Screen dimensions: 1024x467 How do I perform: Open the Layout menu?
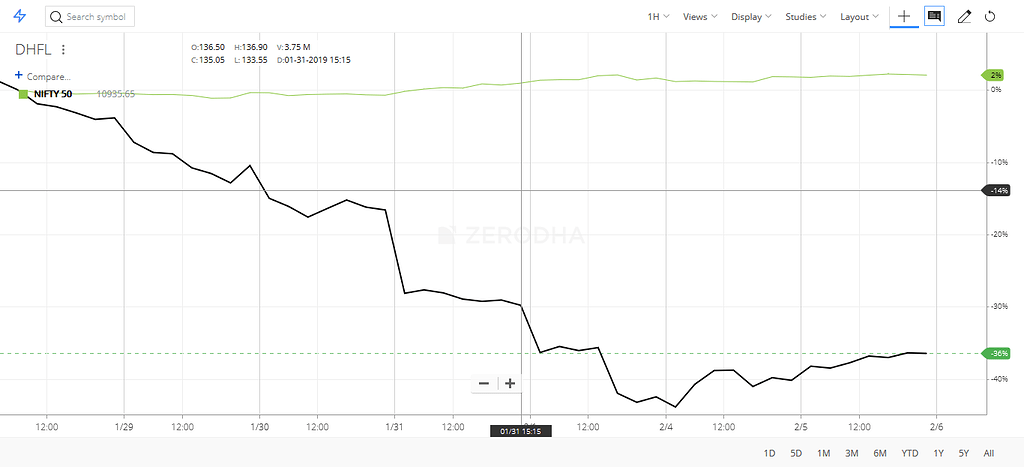[x=859, y=17]
